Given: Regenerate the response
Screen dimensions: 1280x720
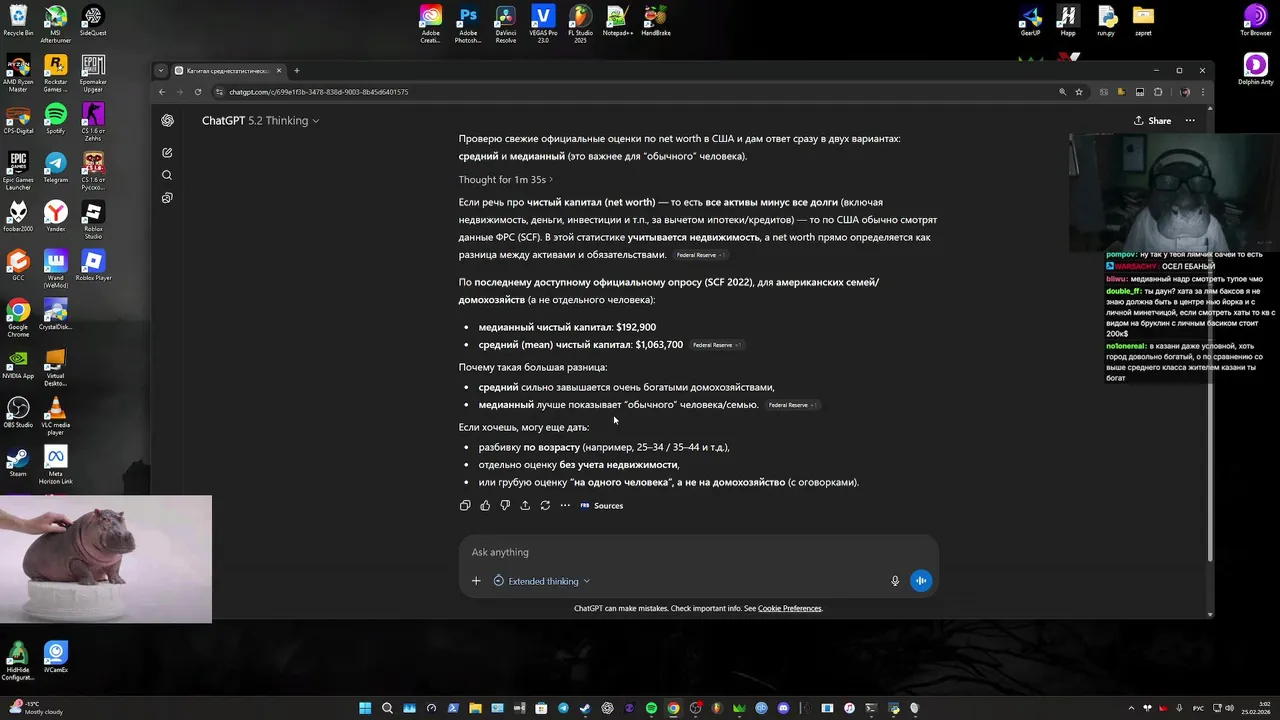Looking at the screenshot, I should point(545,506).
